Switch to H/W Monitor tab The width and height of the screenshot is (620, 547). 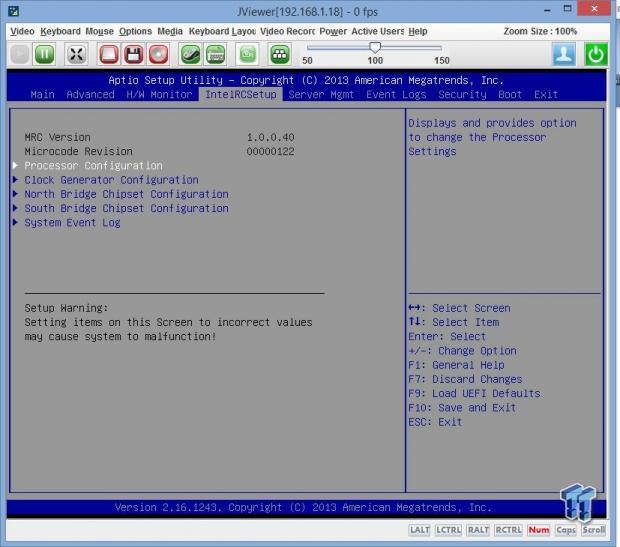159,95
